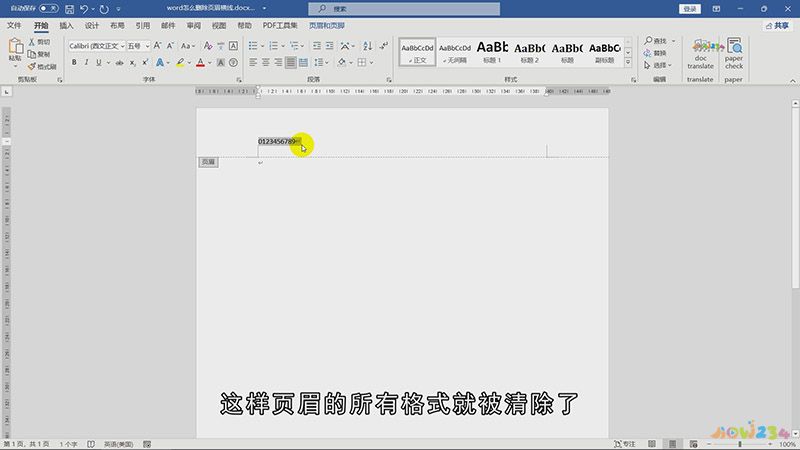Switch to the Header and Footer (页眉和页脚) tab
This screenshot has width=800, height=450.
point(327,25)
